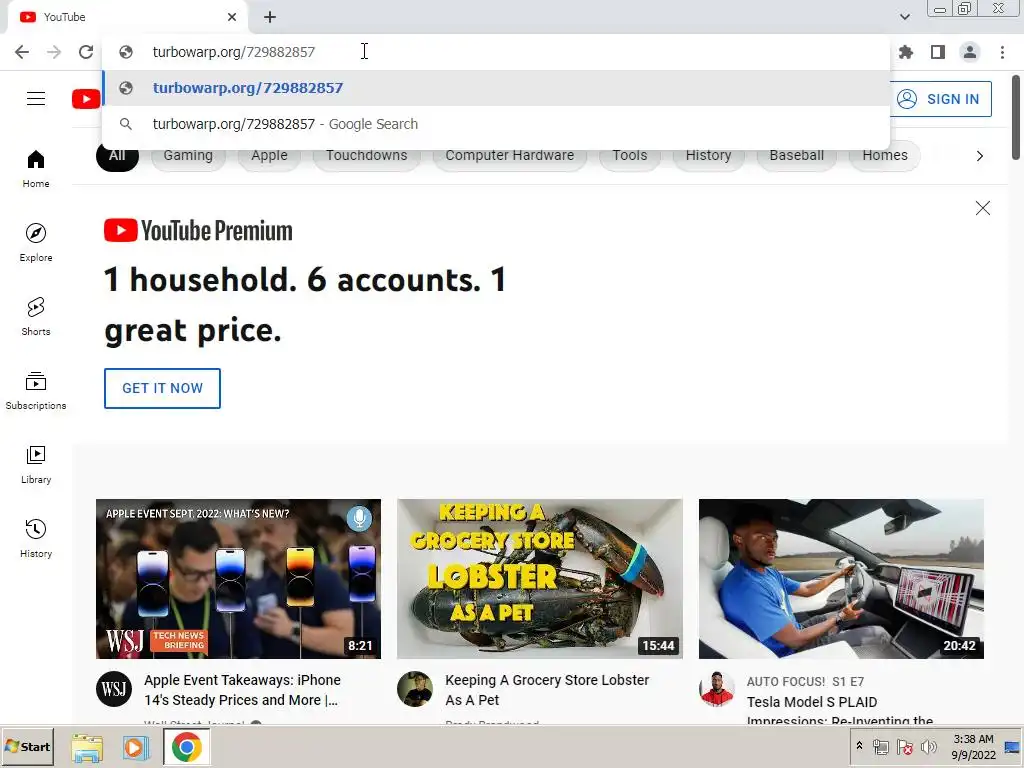The height and width of the screenshot is (768, 1024).
Task: Open the Chrome three-dot menu
Action: coord(1002,52)
